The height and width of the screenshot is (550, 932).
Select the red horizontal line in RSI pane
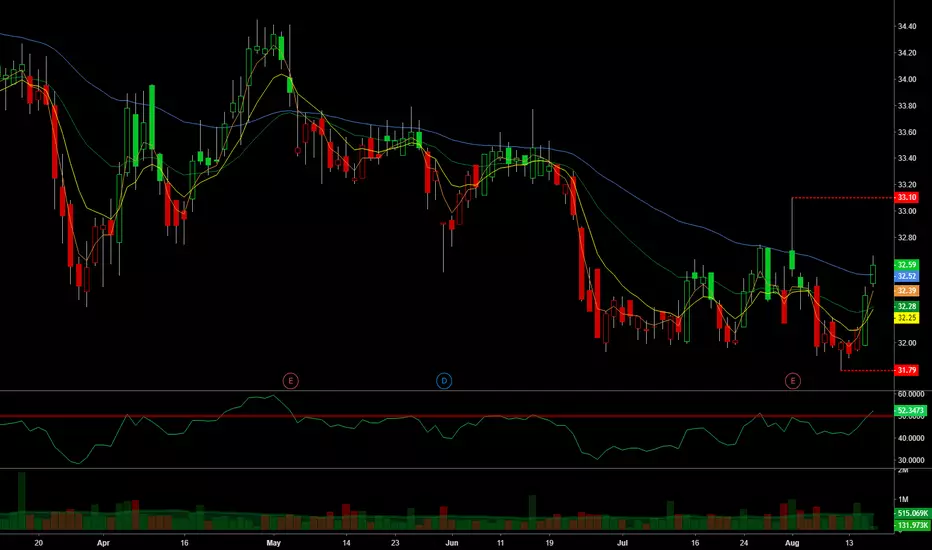pos(446,416)
